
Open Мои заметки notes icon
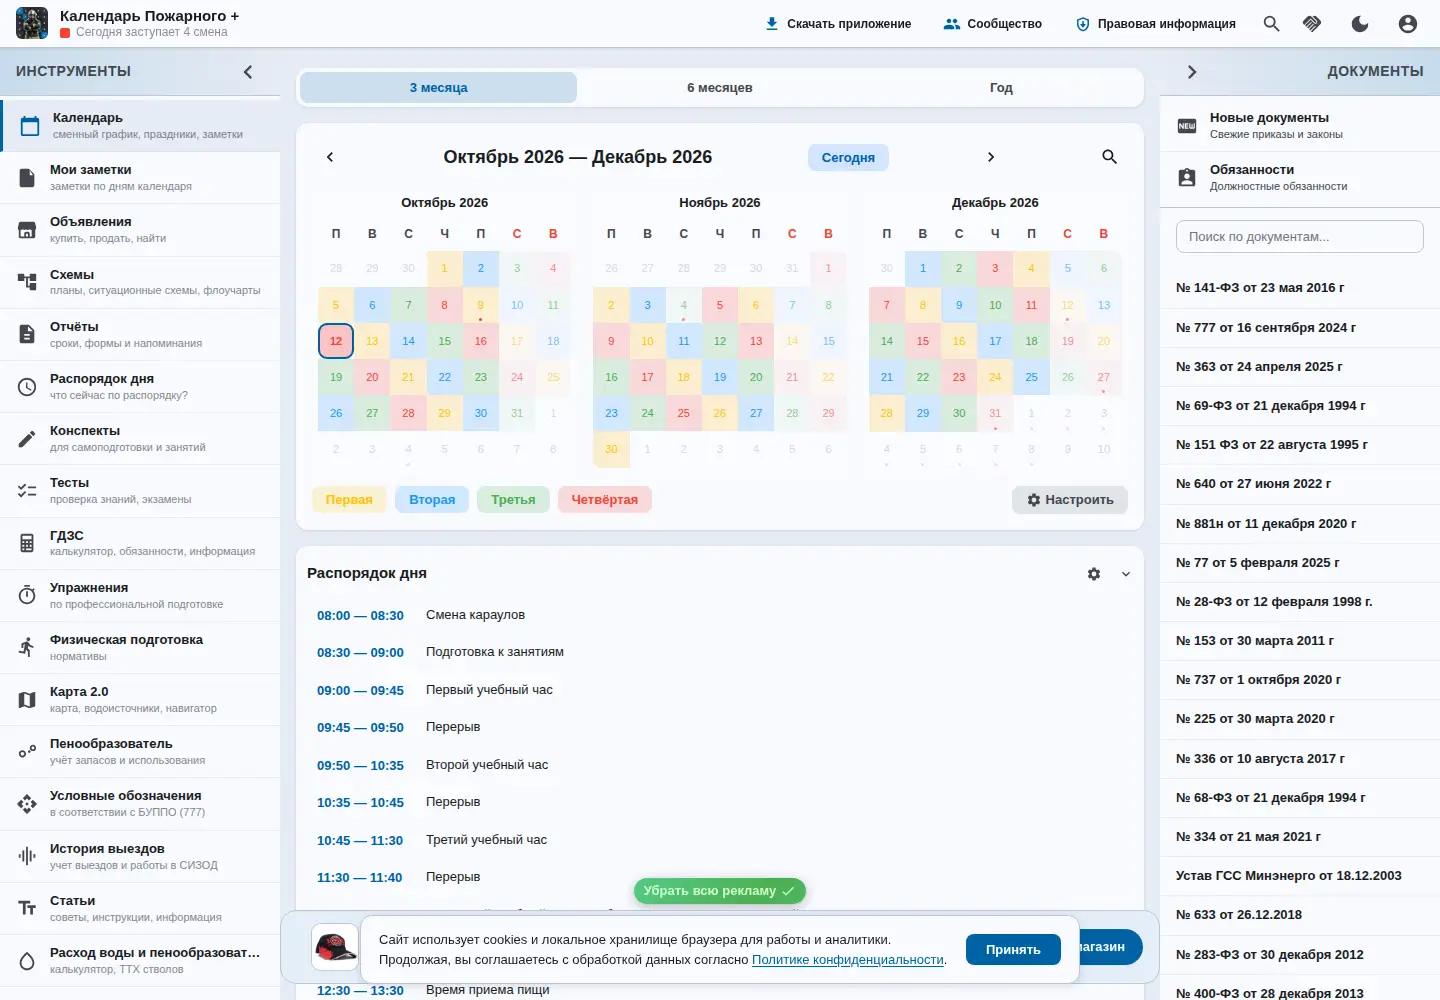point(27,178)
